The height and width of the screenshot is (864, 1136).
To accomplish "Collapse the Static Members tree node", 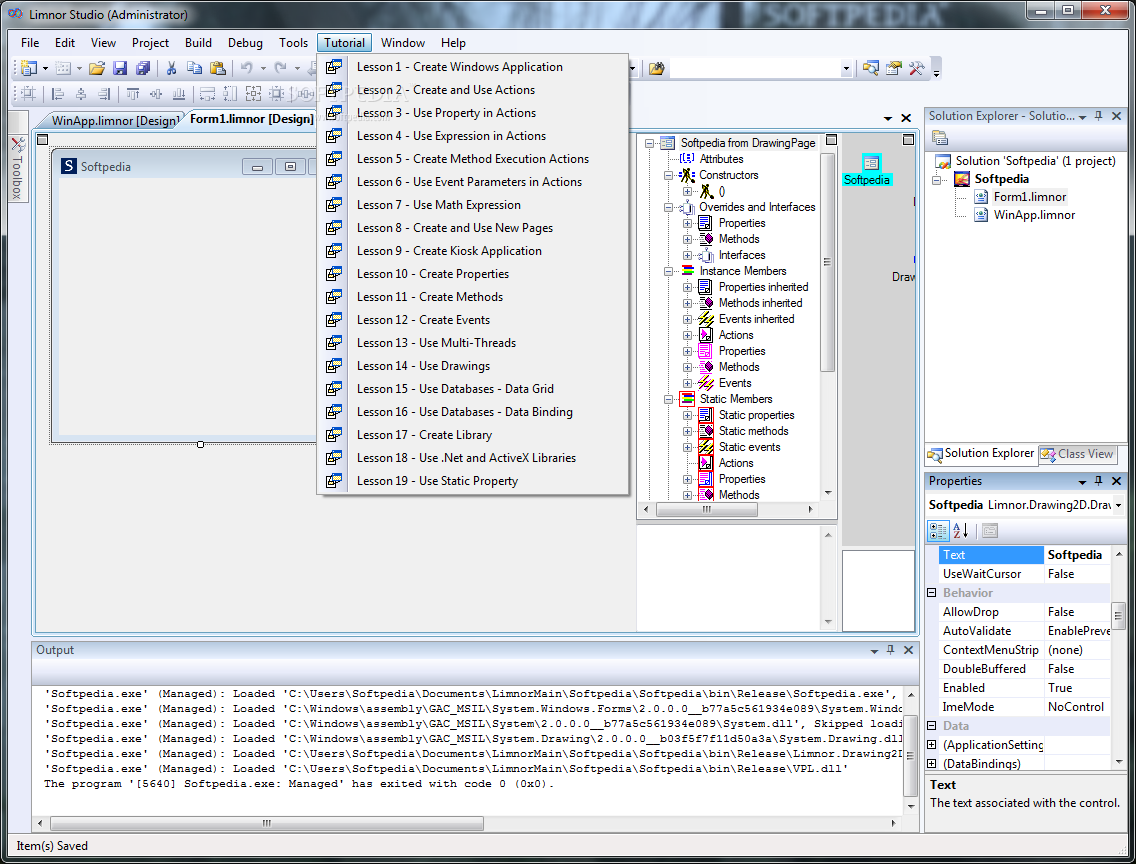I will point(668,399).
